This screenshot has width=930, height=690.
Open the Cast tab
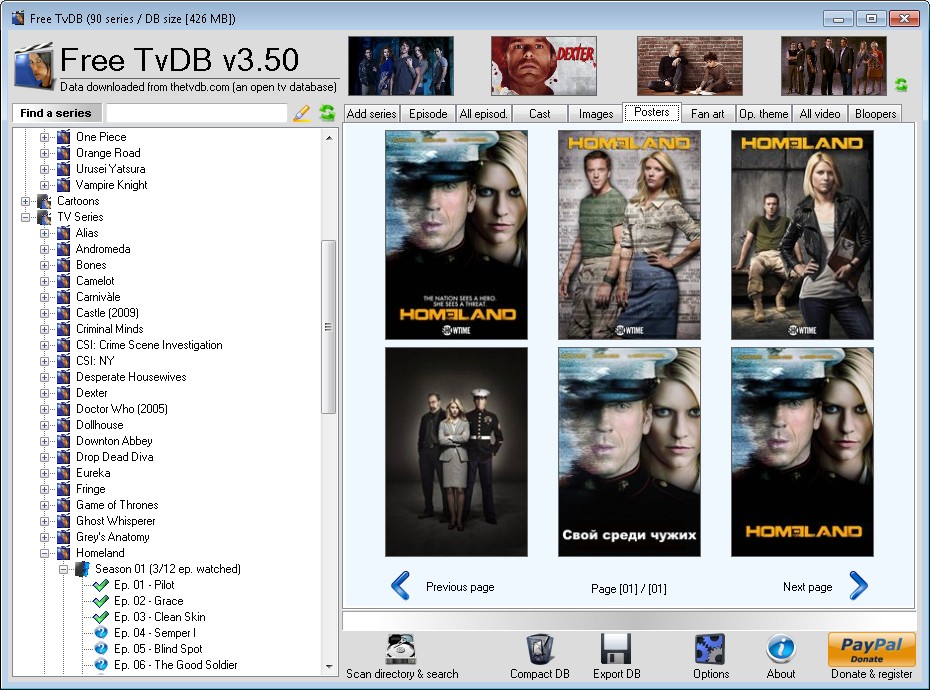point(539,113)
